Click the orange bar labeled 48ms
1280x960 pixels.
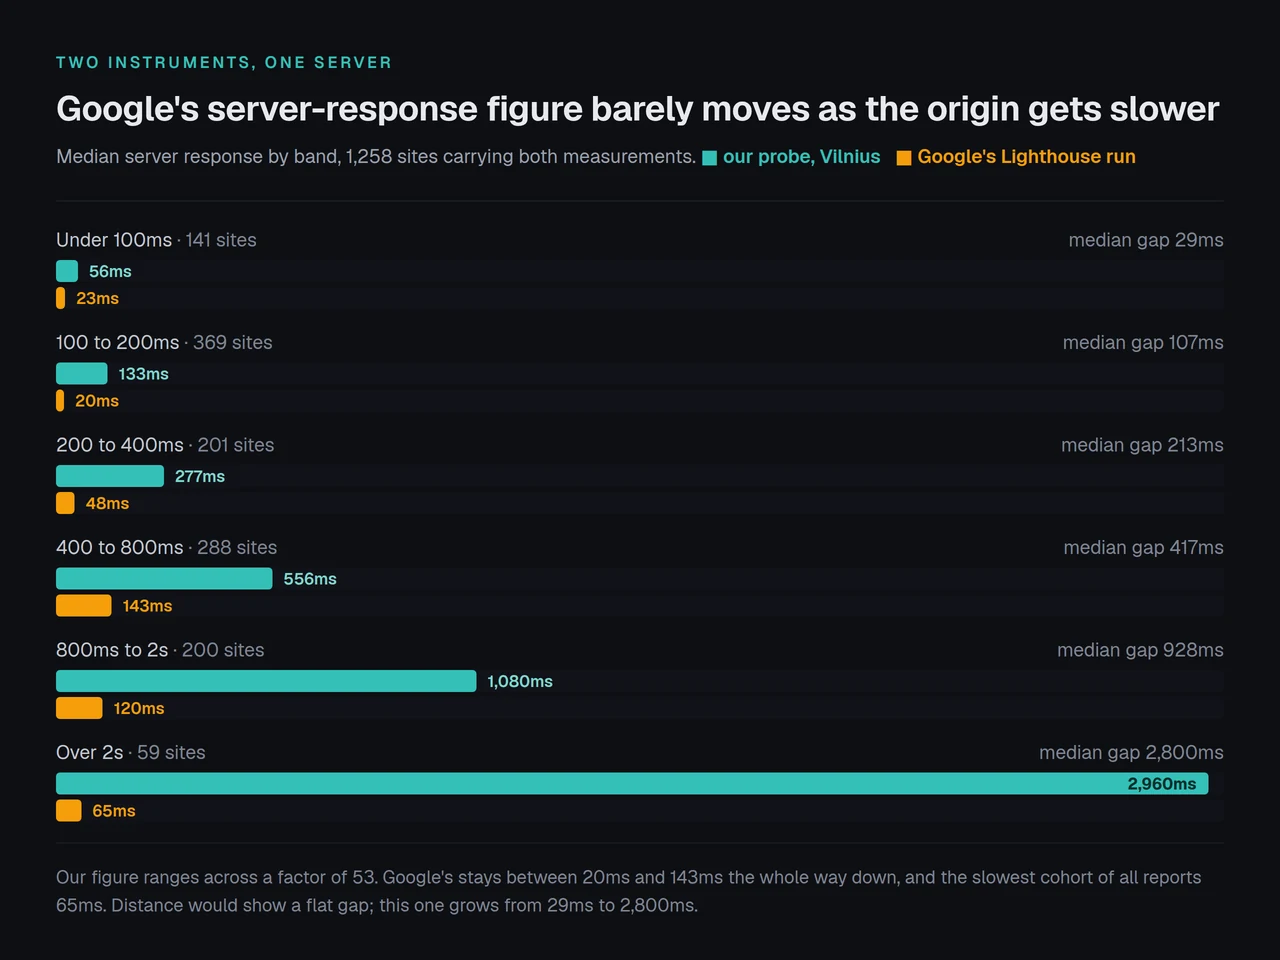point(65,503)
